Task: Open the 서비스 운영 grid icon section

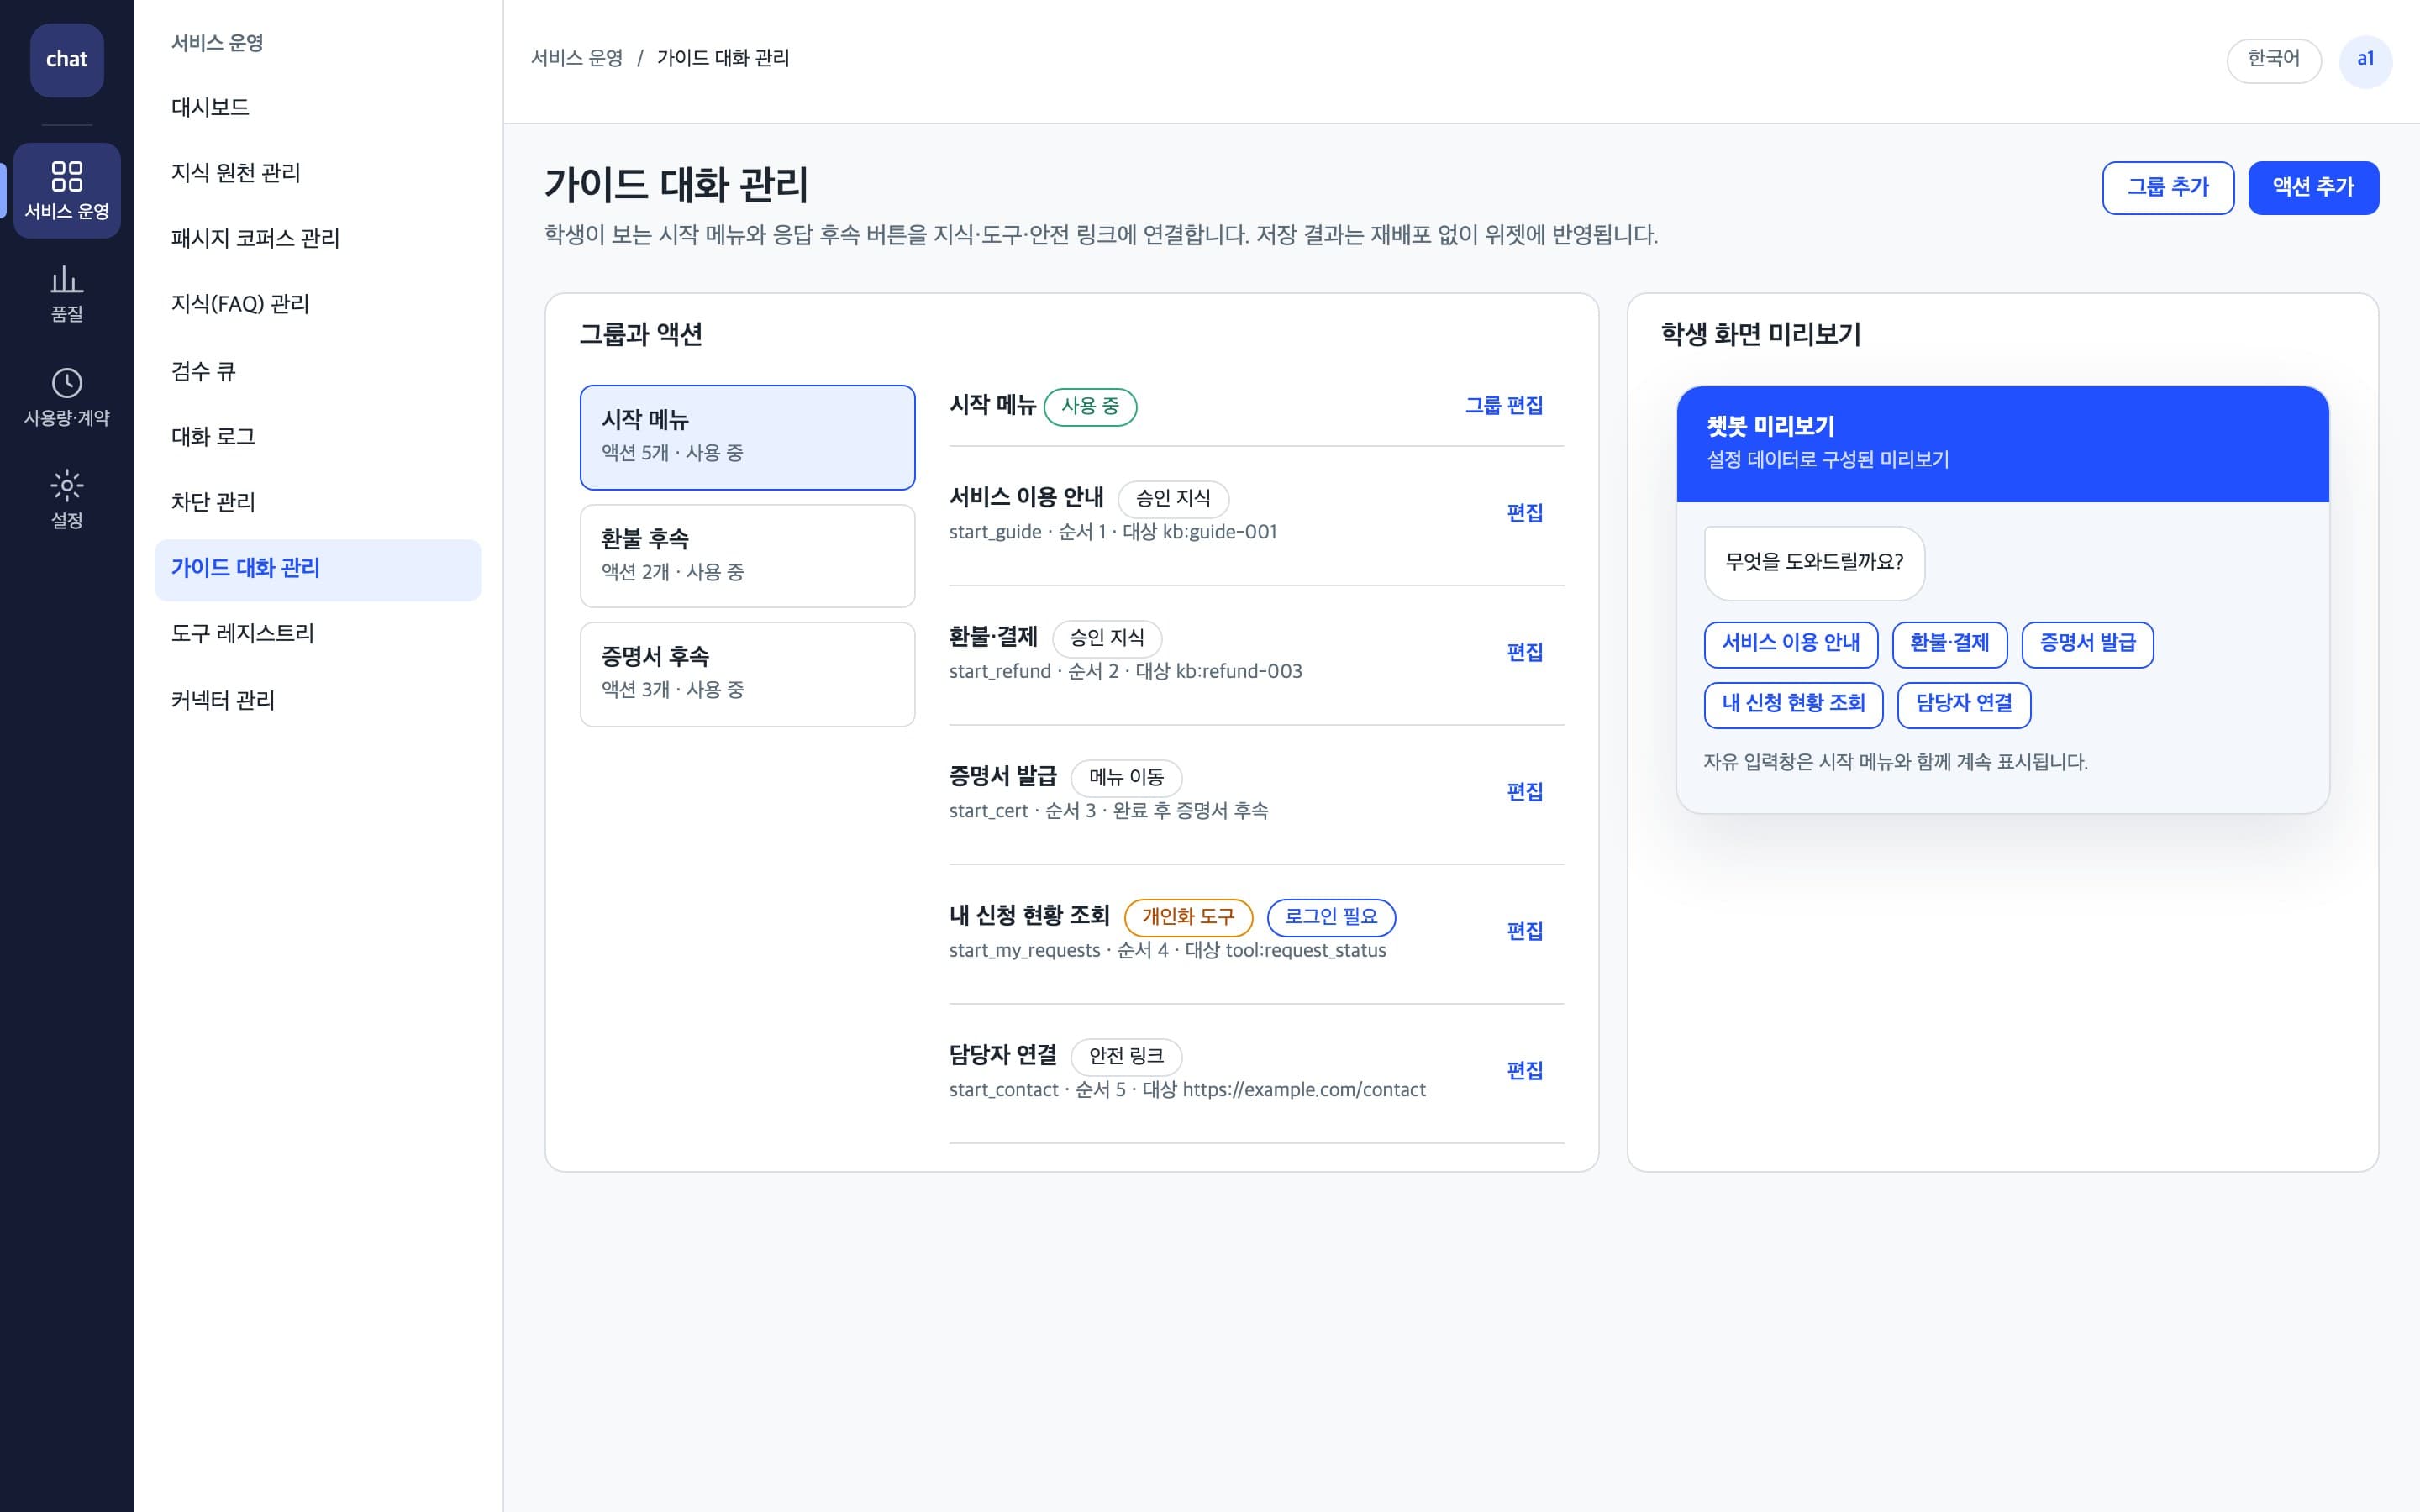Action: tap(67, 190)
